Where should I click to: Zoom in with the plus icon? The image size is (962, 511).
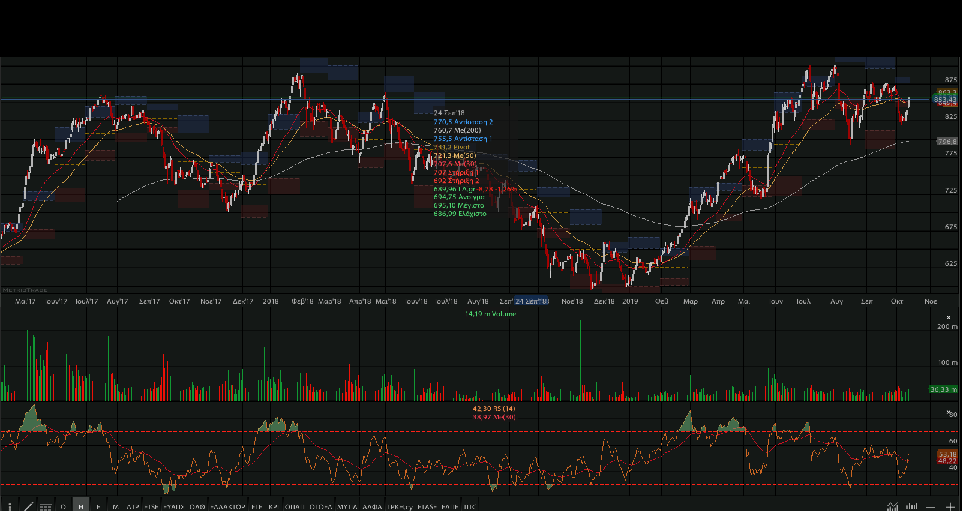[x=949, y=507]
